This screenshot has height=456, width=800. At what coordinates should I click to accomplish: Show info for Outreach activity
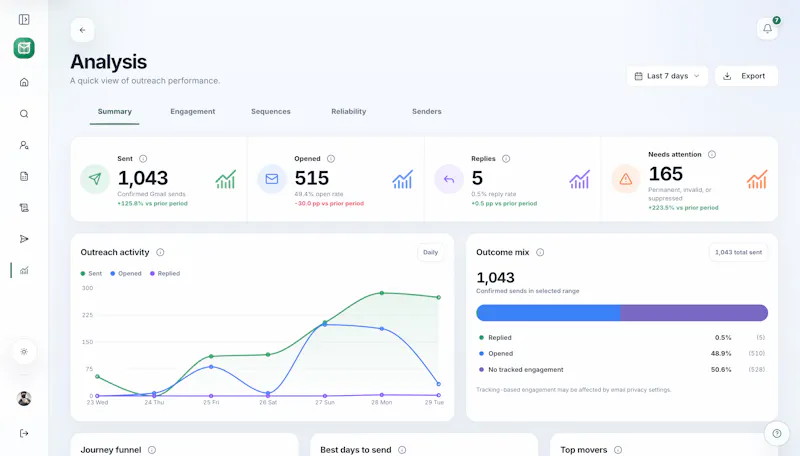coord(160,252)
